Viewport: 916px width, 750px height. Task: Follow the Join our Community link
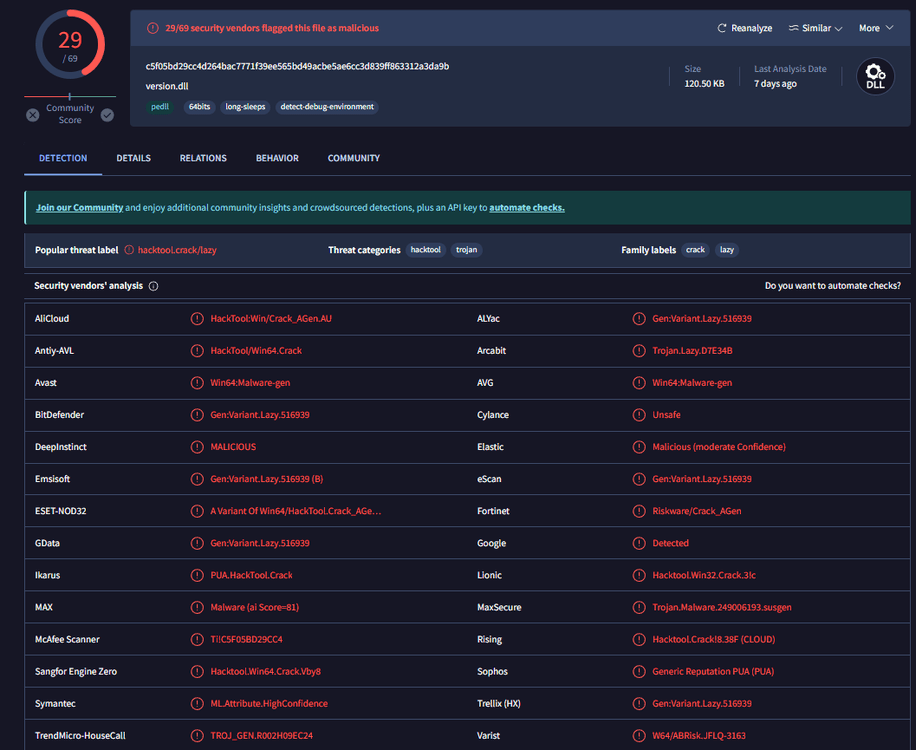point(79,208)
